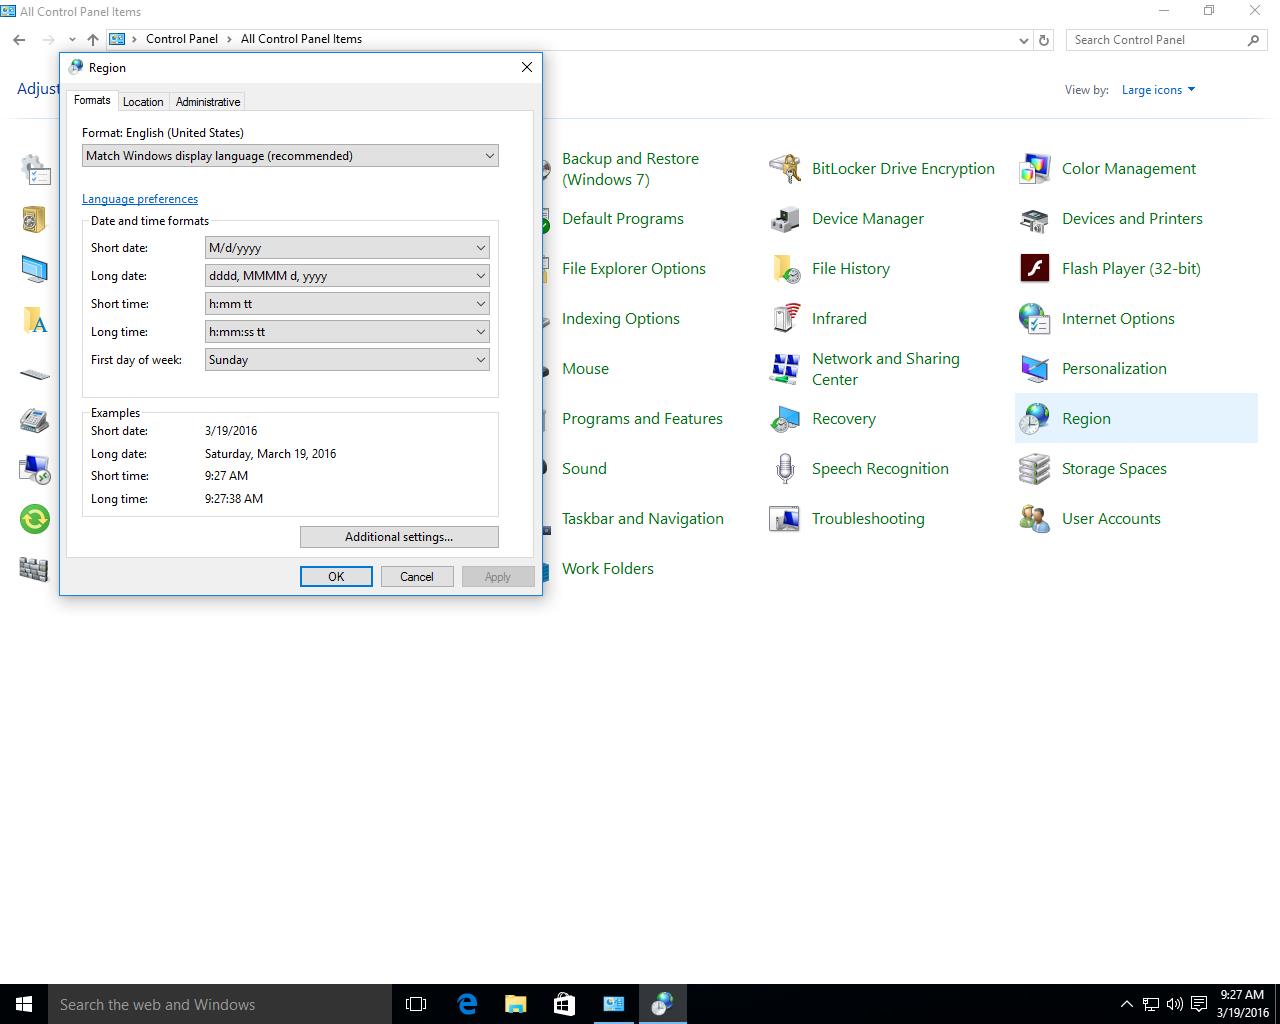Open Personalization icon
The width and height of the screenshot is (1280, 1024).
(x=1035, y=369)
